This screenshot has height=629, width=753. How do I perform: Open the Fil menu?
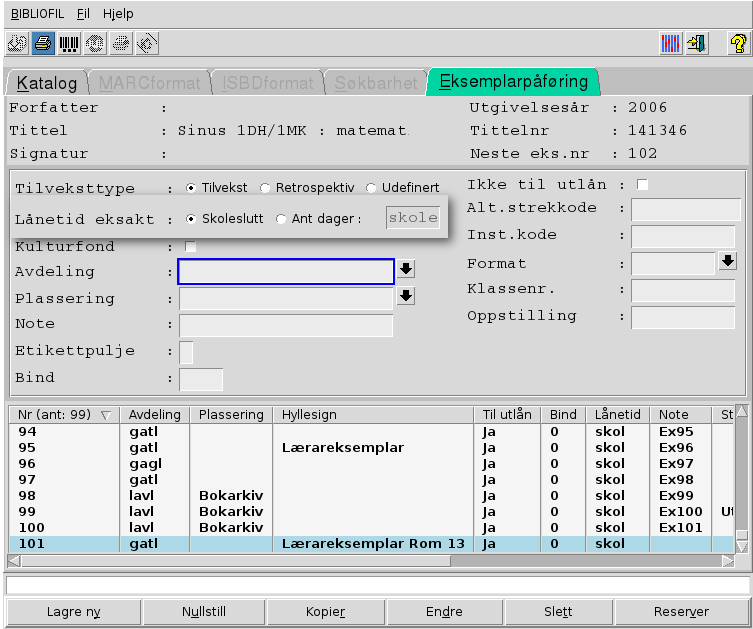[x=82, y=14]
